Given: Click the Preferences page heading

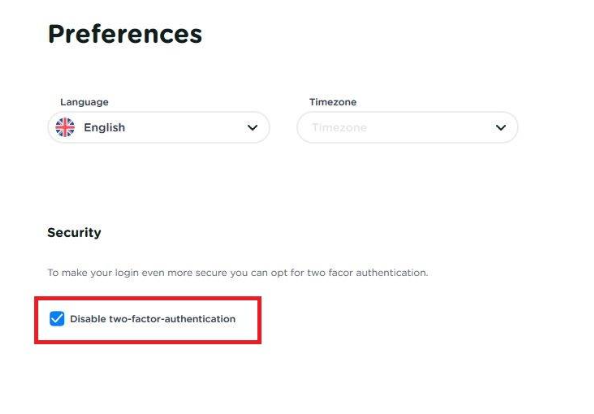Looking at the screenshot, I should pos(125,34).
